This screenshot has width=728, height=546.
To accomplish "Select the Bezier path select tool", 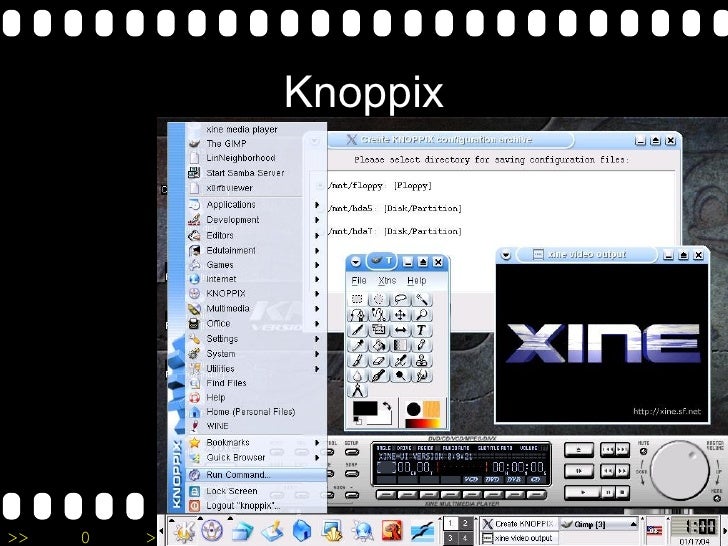I will point(357,315).
